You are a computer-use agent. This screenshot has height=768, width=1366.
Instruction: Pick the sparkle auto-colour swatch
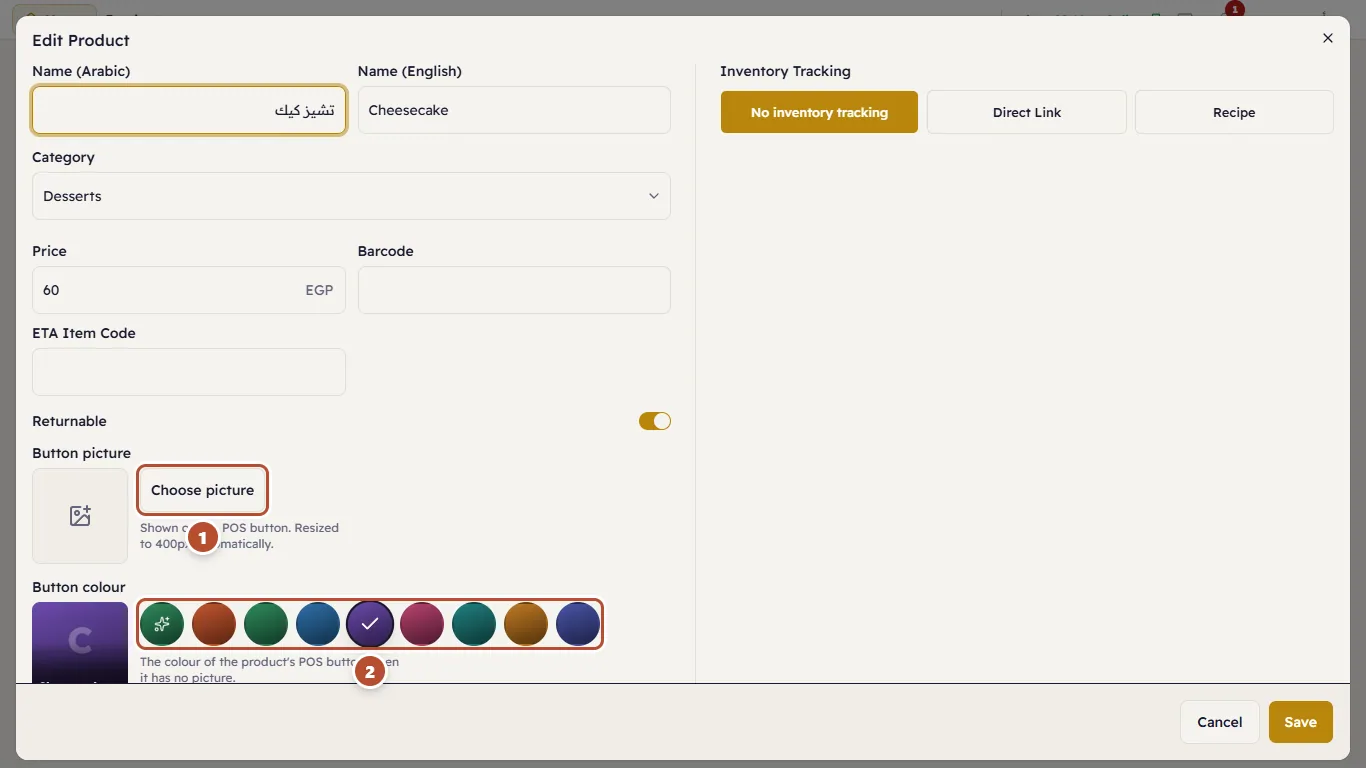coord(162,624)
